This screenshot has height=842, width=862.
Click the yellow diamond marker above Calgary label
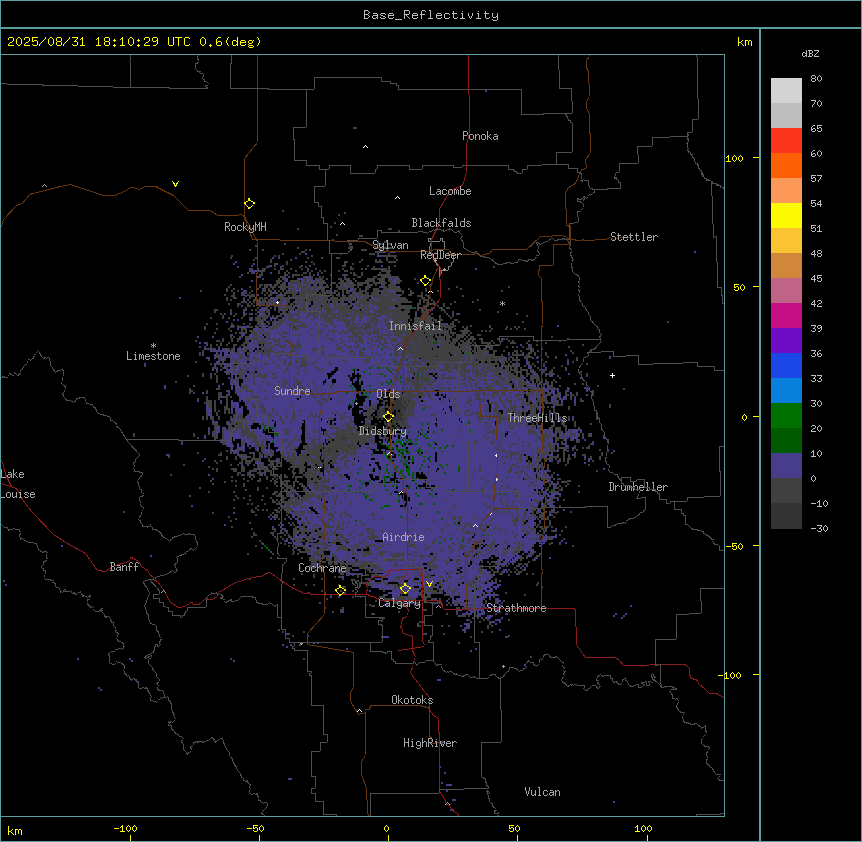[x=405, y=589]
